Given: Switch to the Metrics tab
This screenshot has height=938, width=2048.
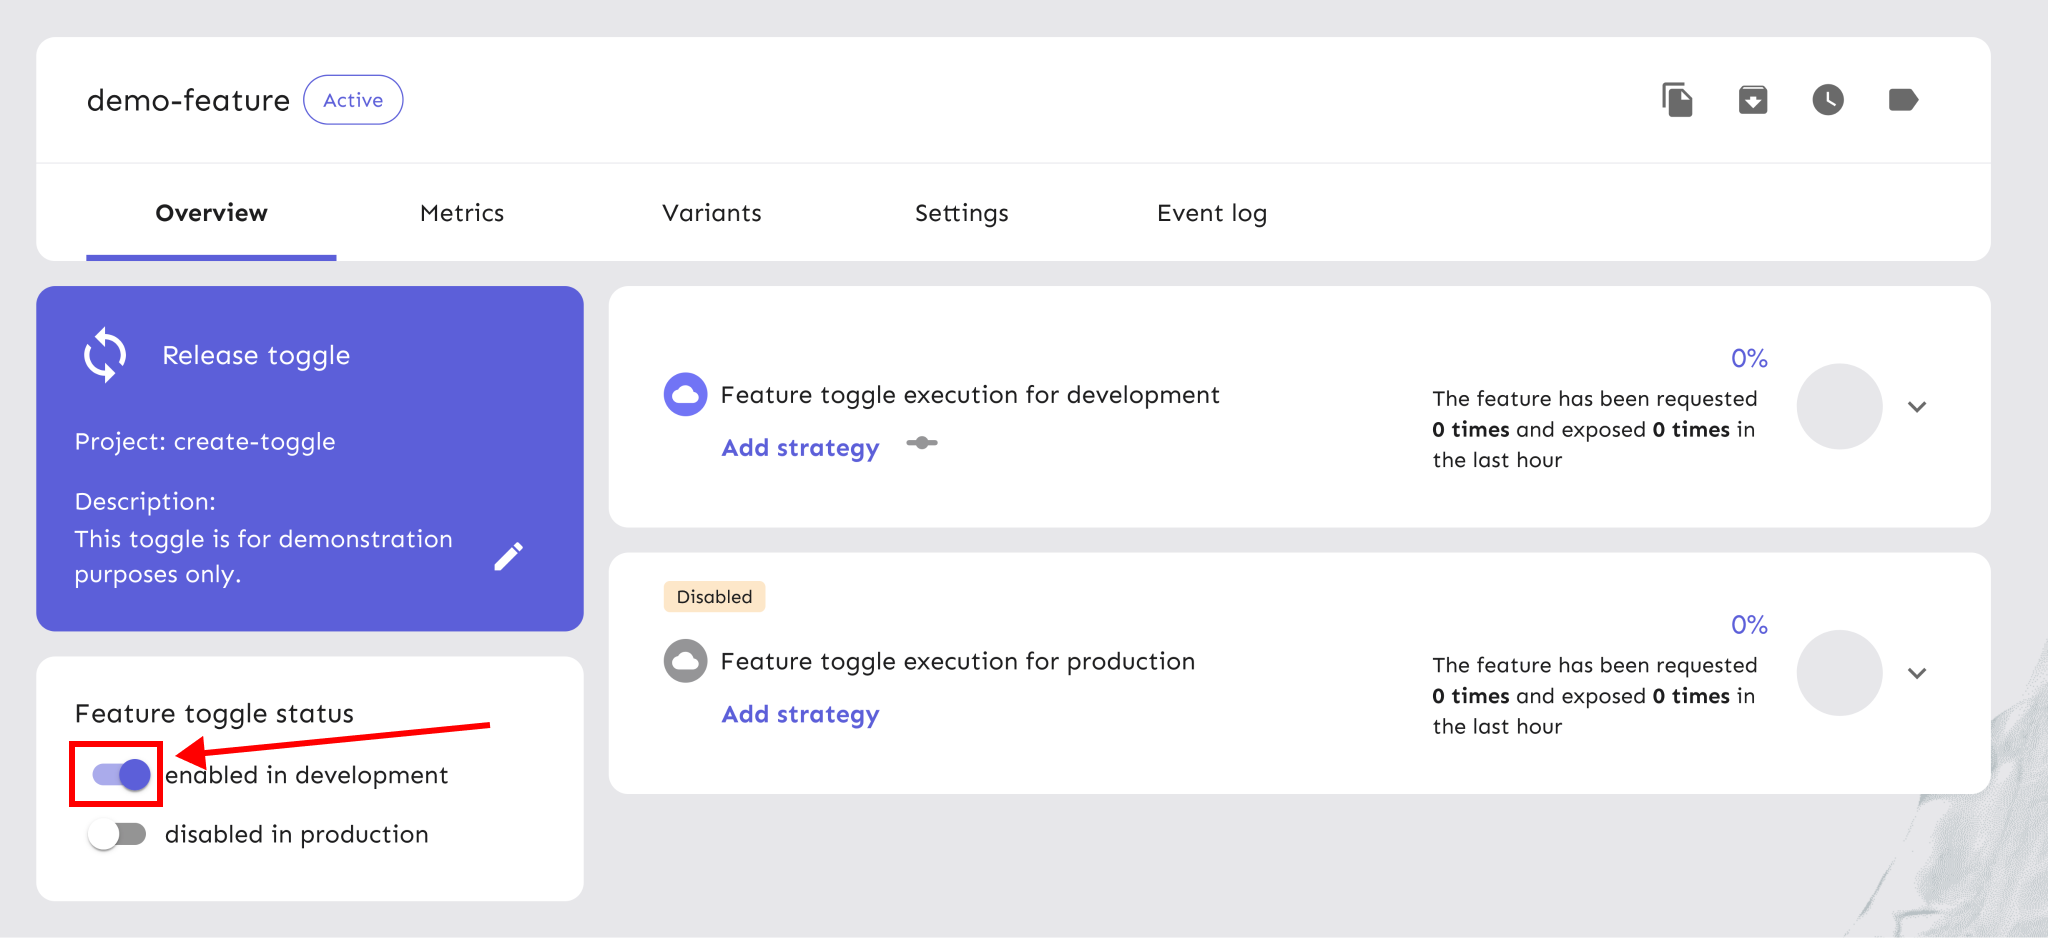Looking at the screenshot, I should (461, 213).
